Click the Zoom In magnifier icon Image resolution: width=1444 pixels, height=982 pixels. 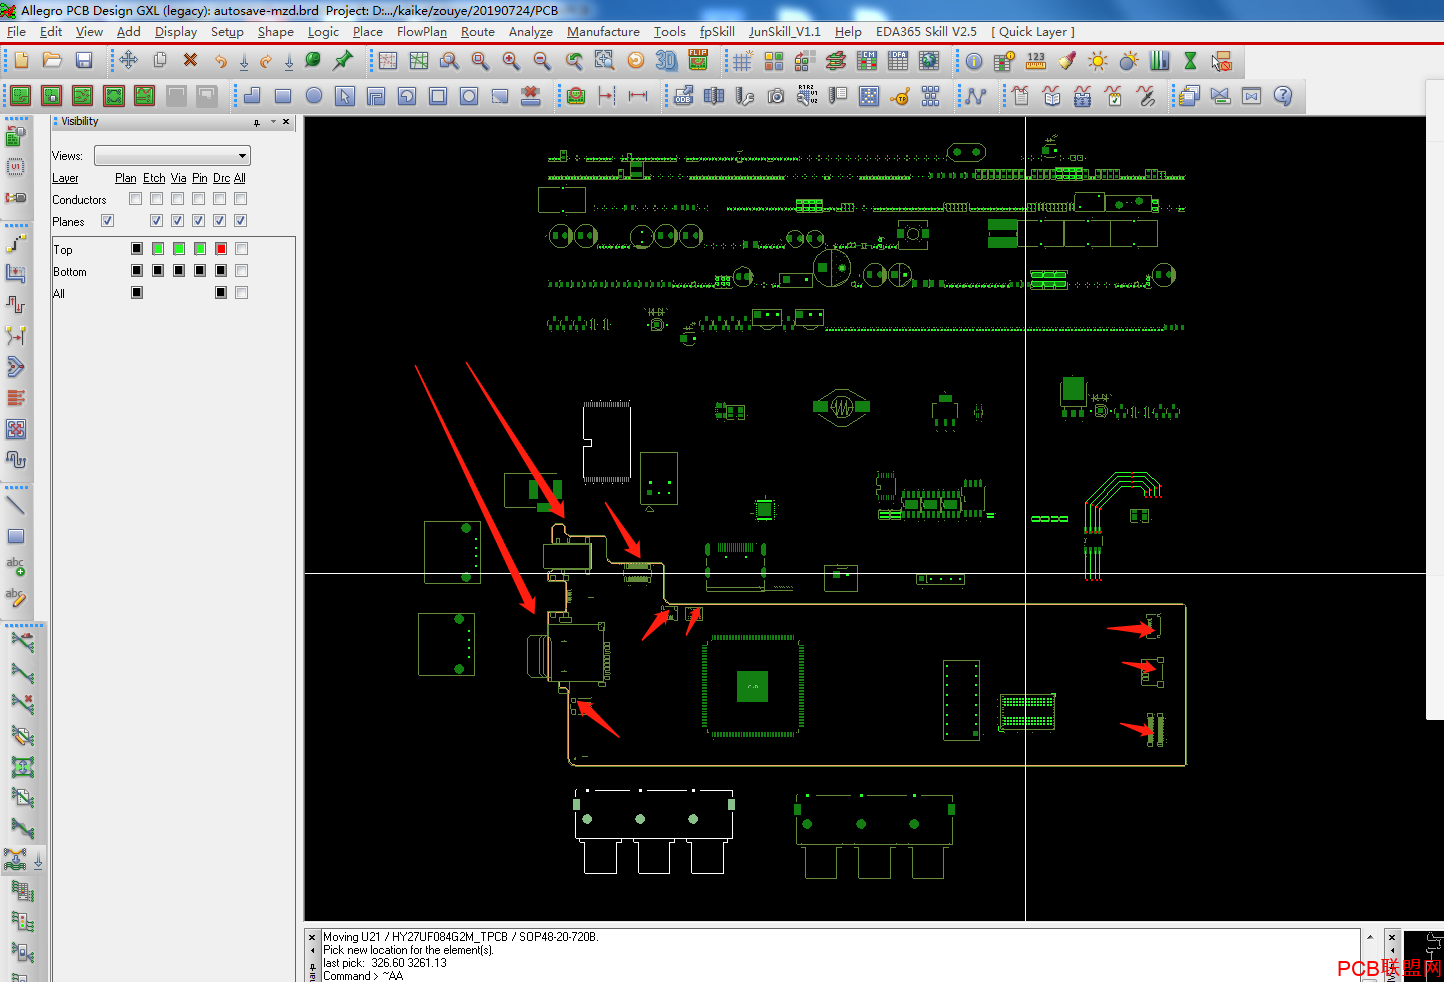coord(511,61)
